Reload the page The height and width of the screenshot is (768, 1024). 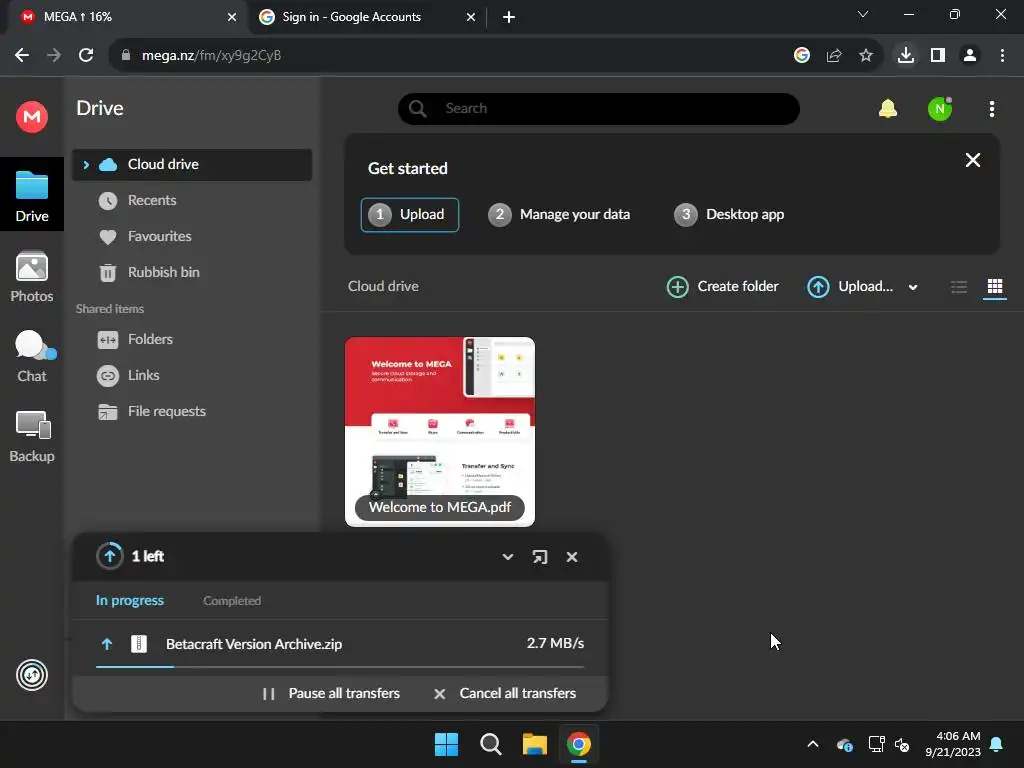(x=86, y=56)
